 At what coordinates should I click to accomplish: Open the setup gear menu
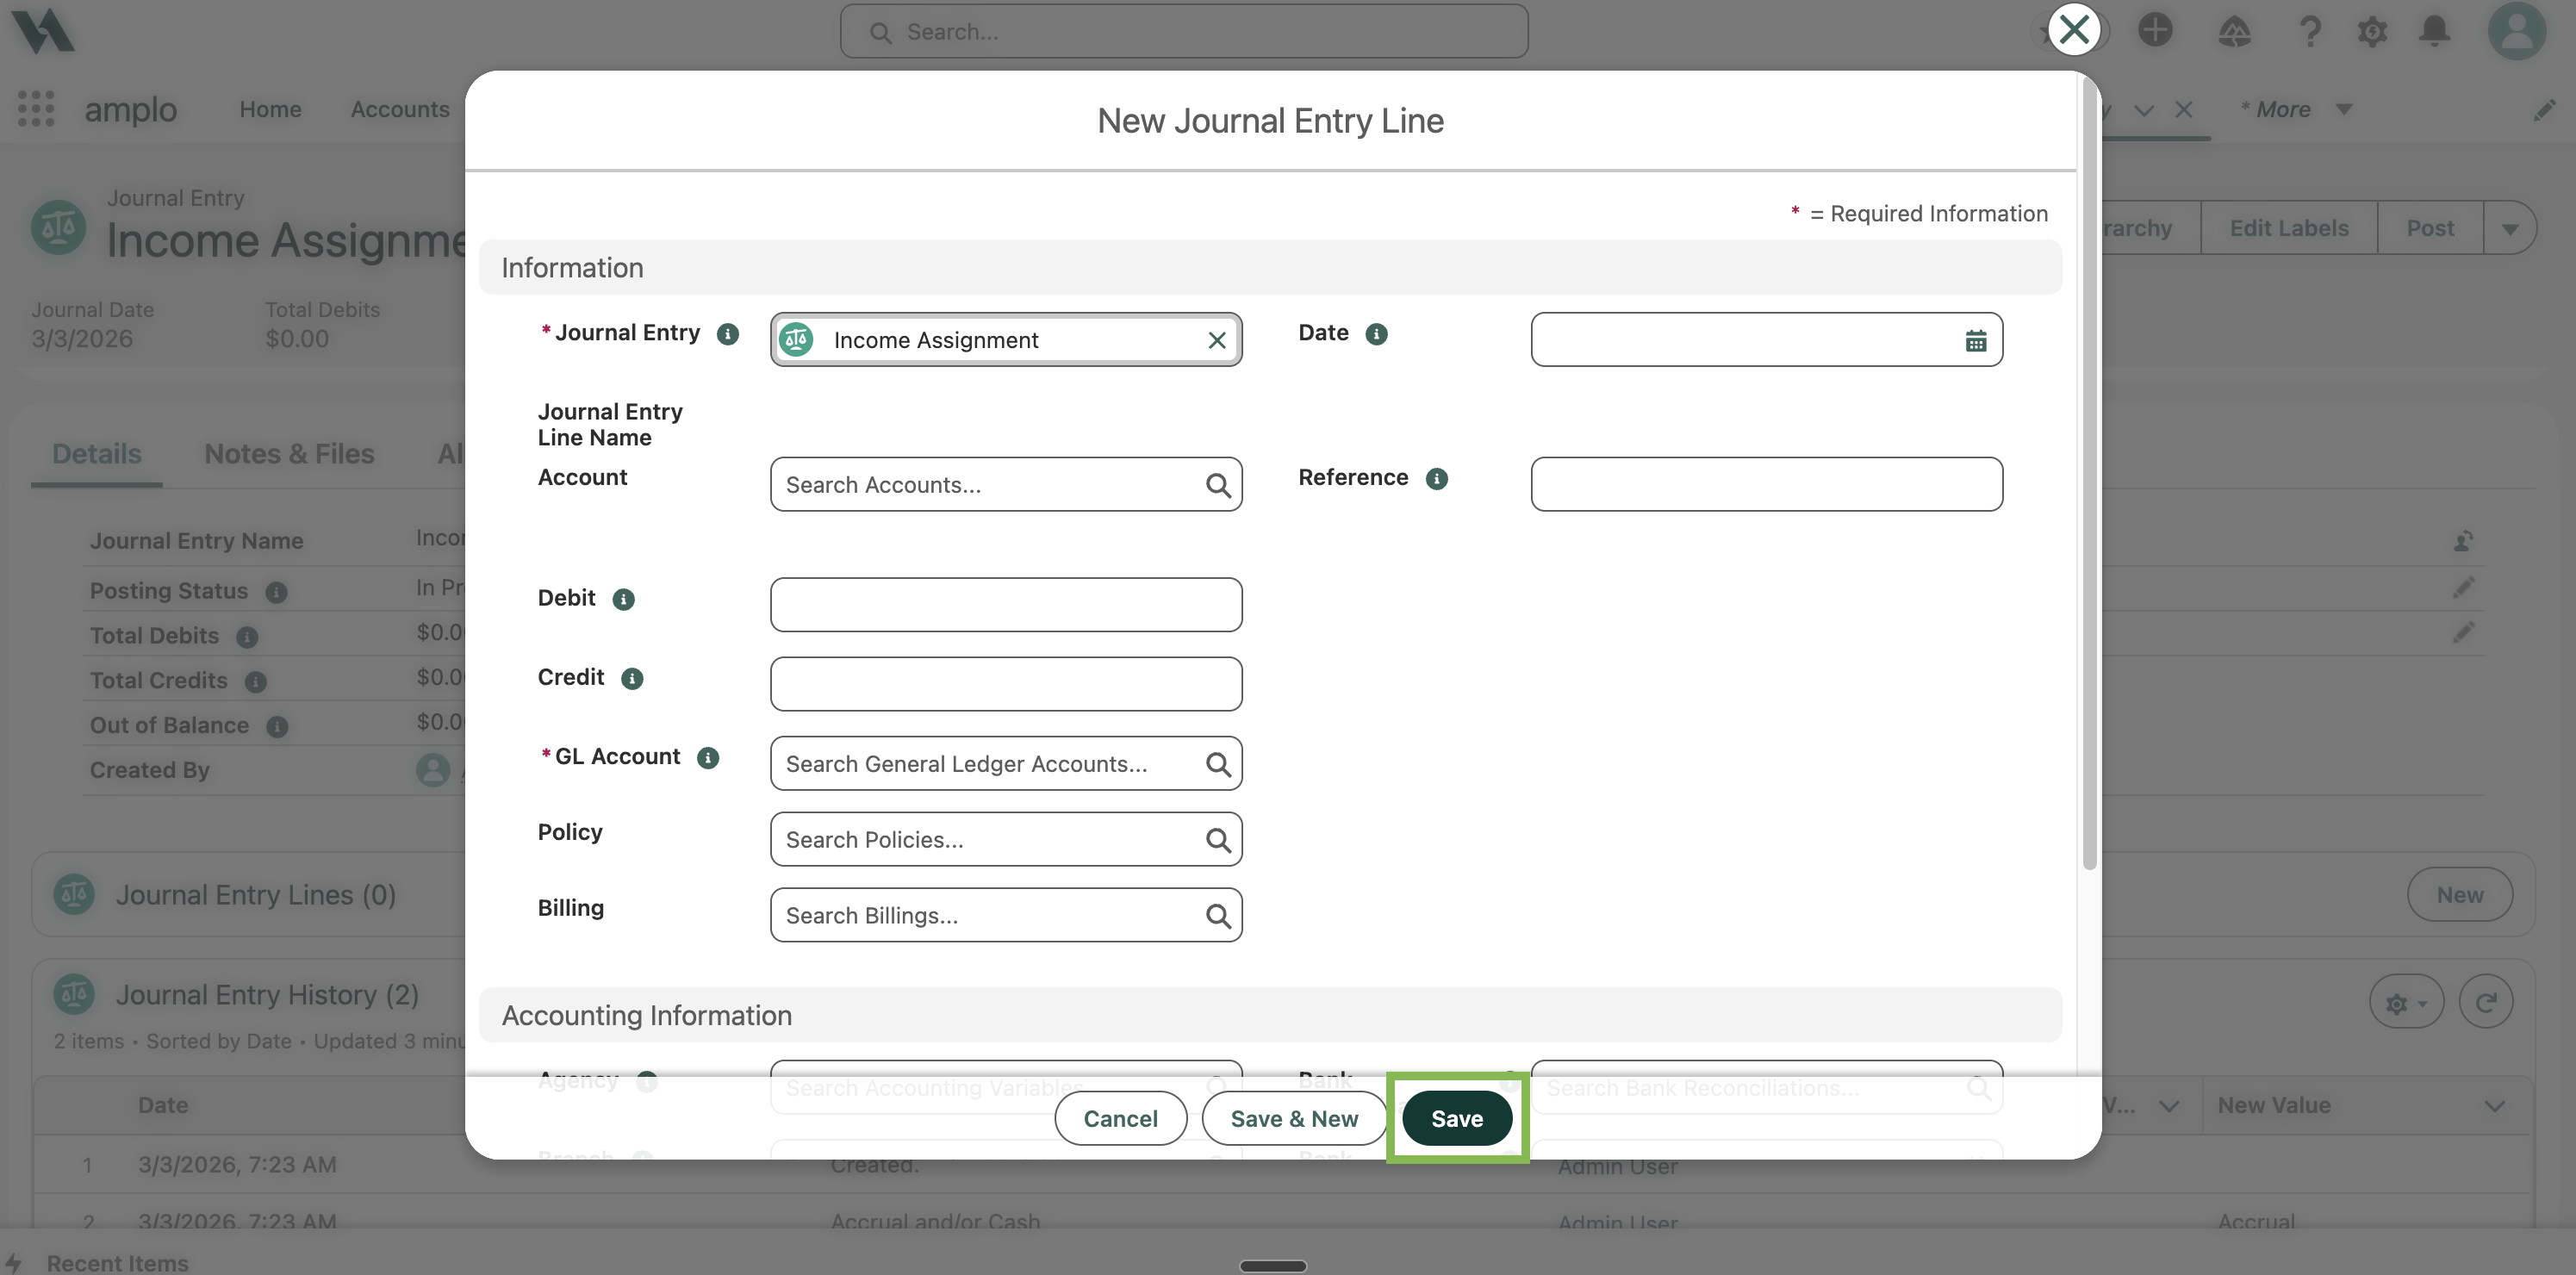pyautogui.click(x=2372, y=31)
